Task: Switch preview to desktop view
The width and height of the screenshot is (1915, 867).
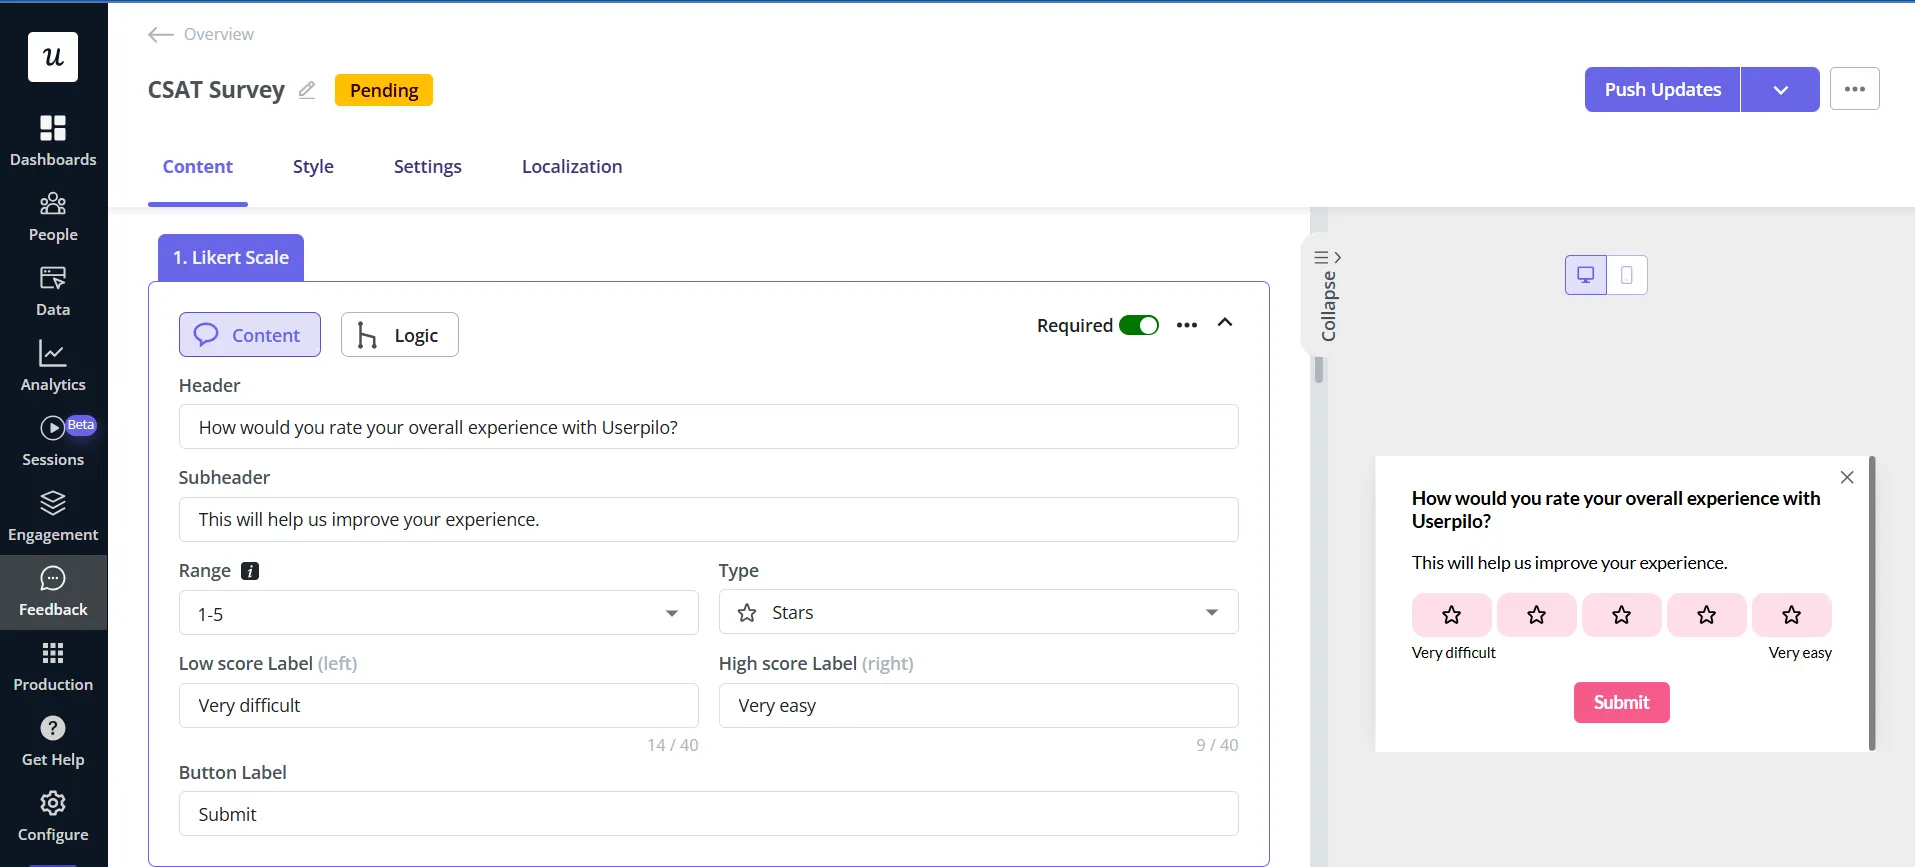Action: (x=1586, y=275)
